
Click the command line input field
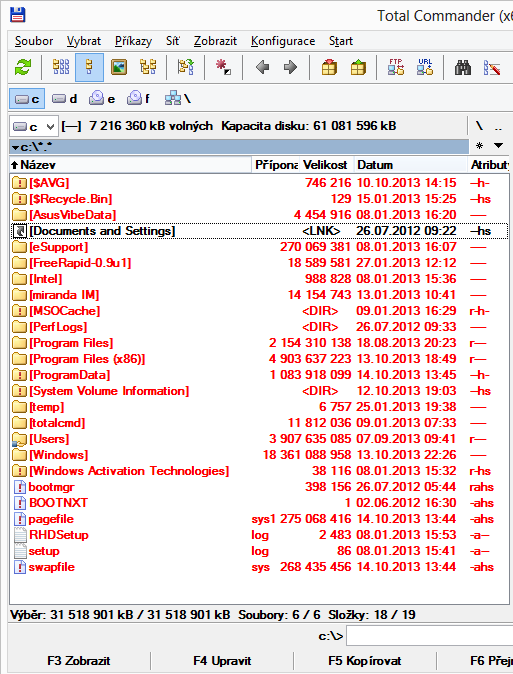tap(430, 636)
